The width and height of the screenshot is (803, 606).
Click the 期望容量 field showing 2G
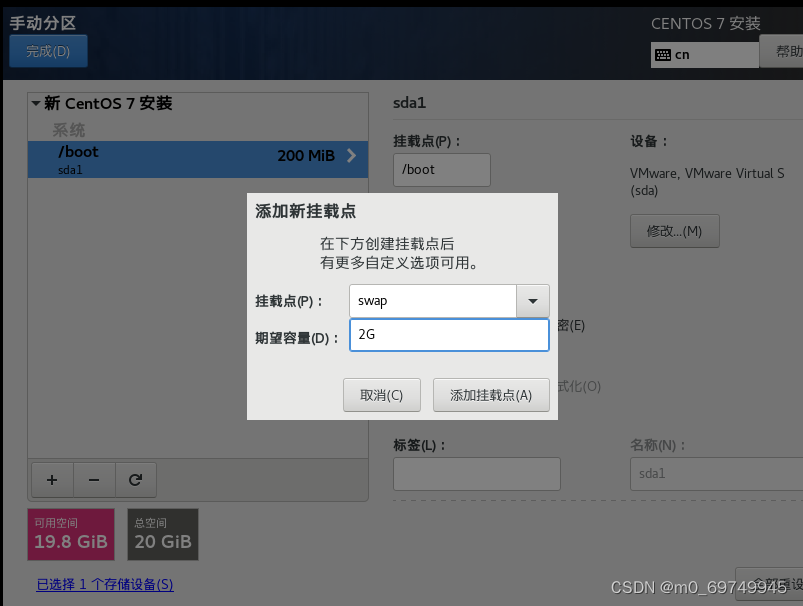click(448, 334)
